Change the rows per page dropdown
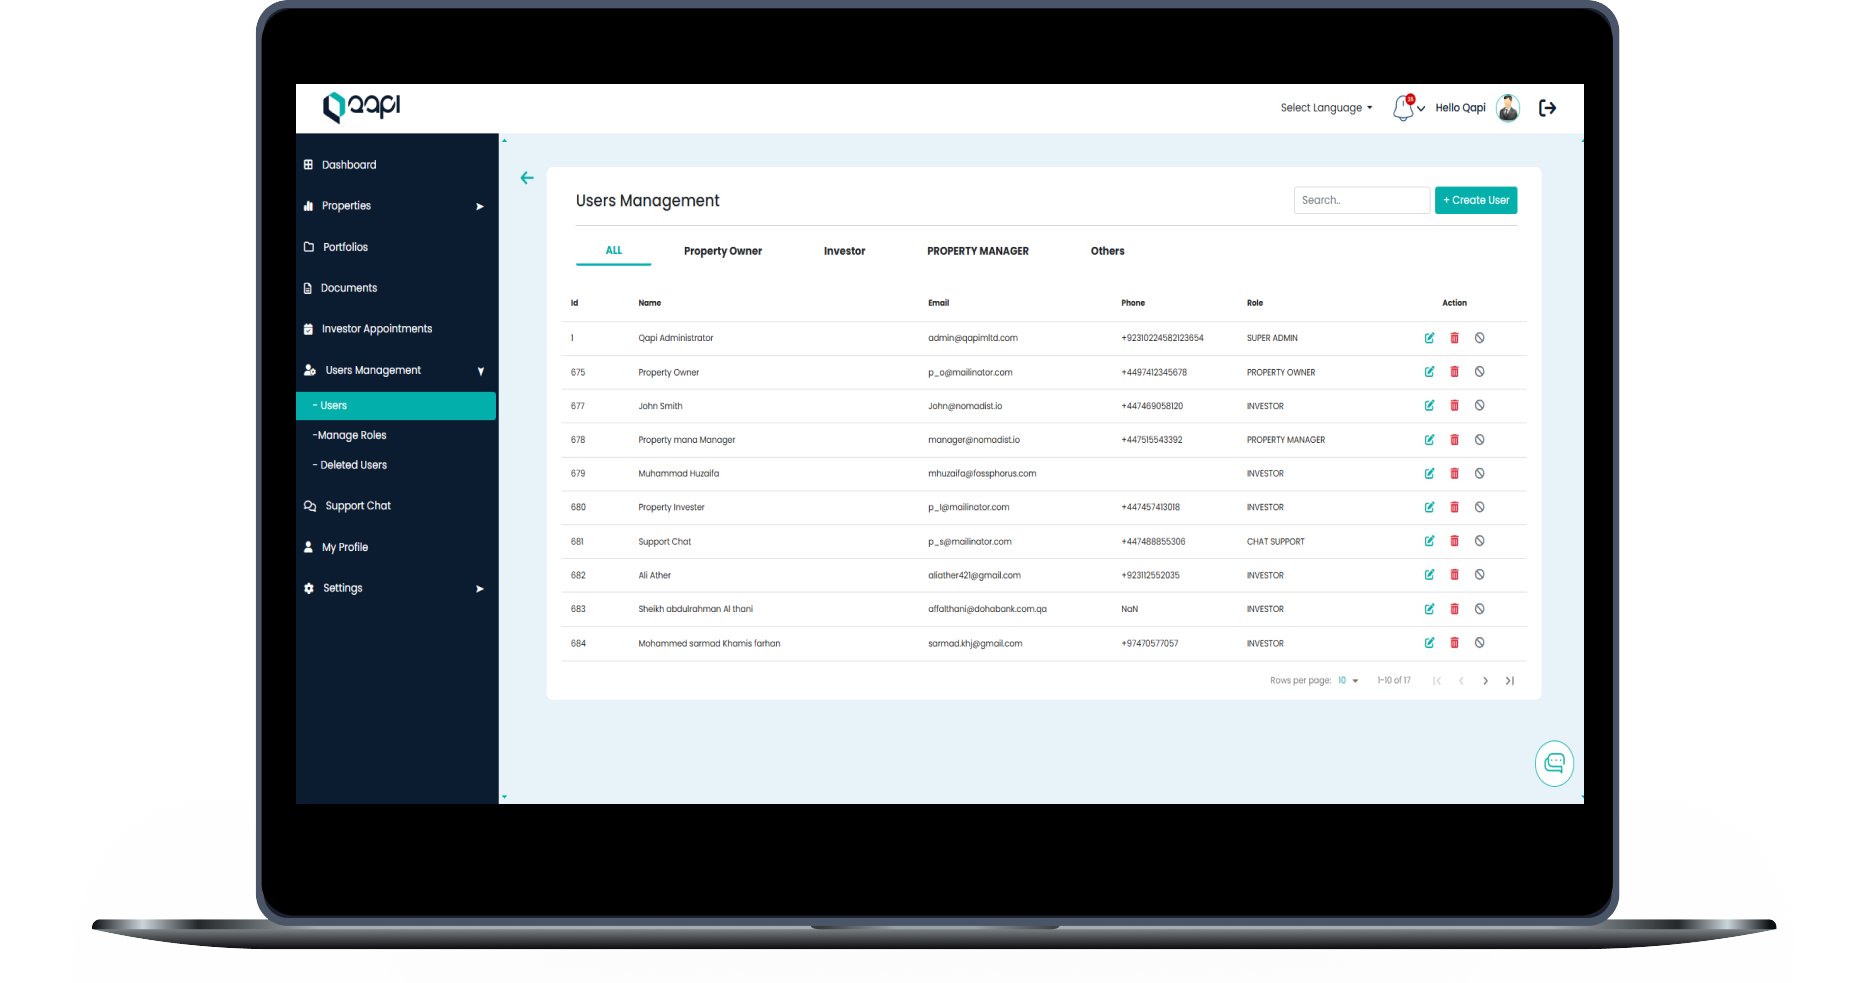Image resolution: width=1866 pixels, height=983 pixels. (1347, 681)
